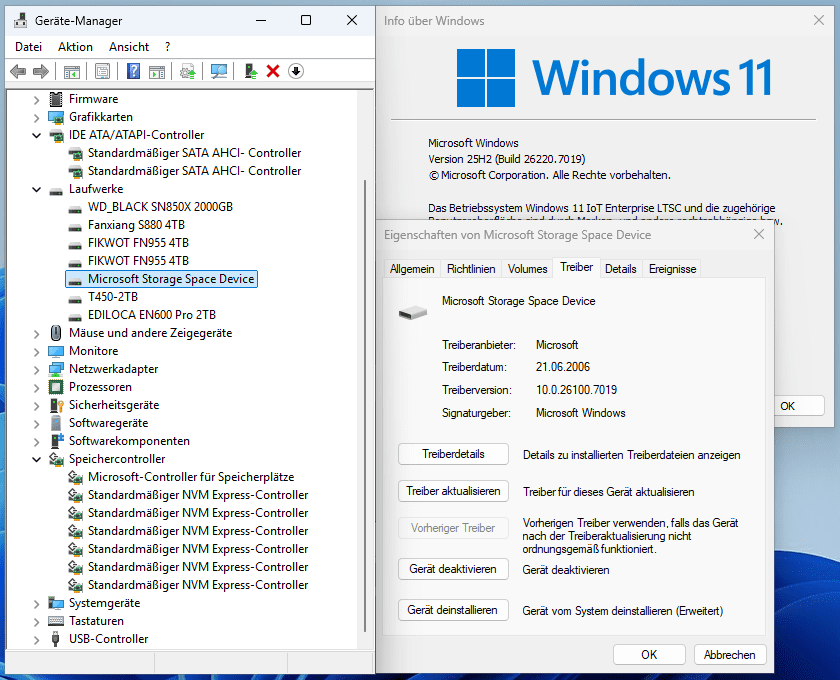
Task: Click Treiber aktualisieren button
Action: click(x=453, y=491)
